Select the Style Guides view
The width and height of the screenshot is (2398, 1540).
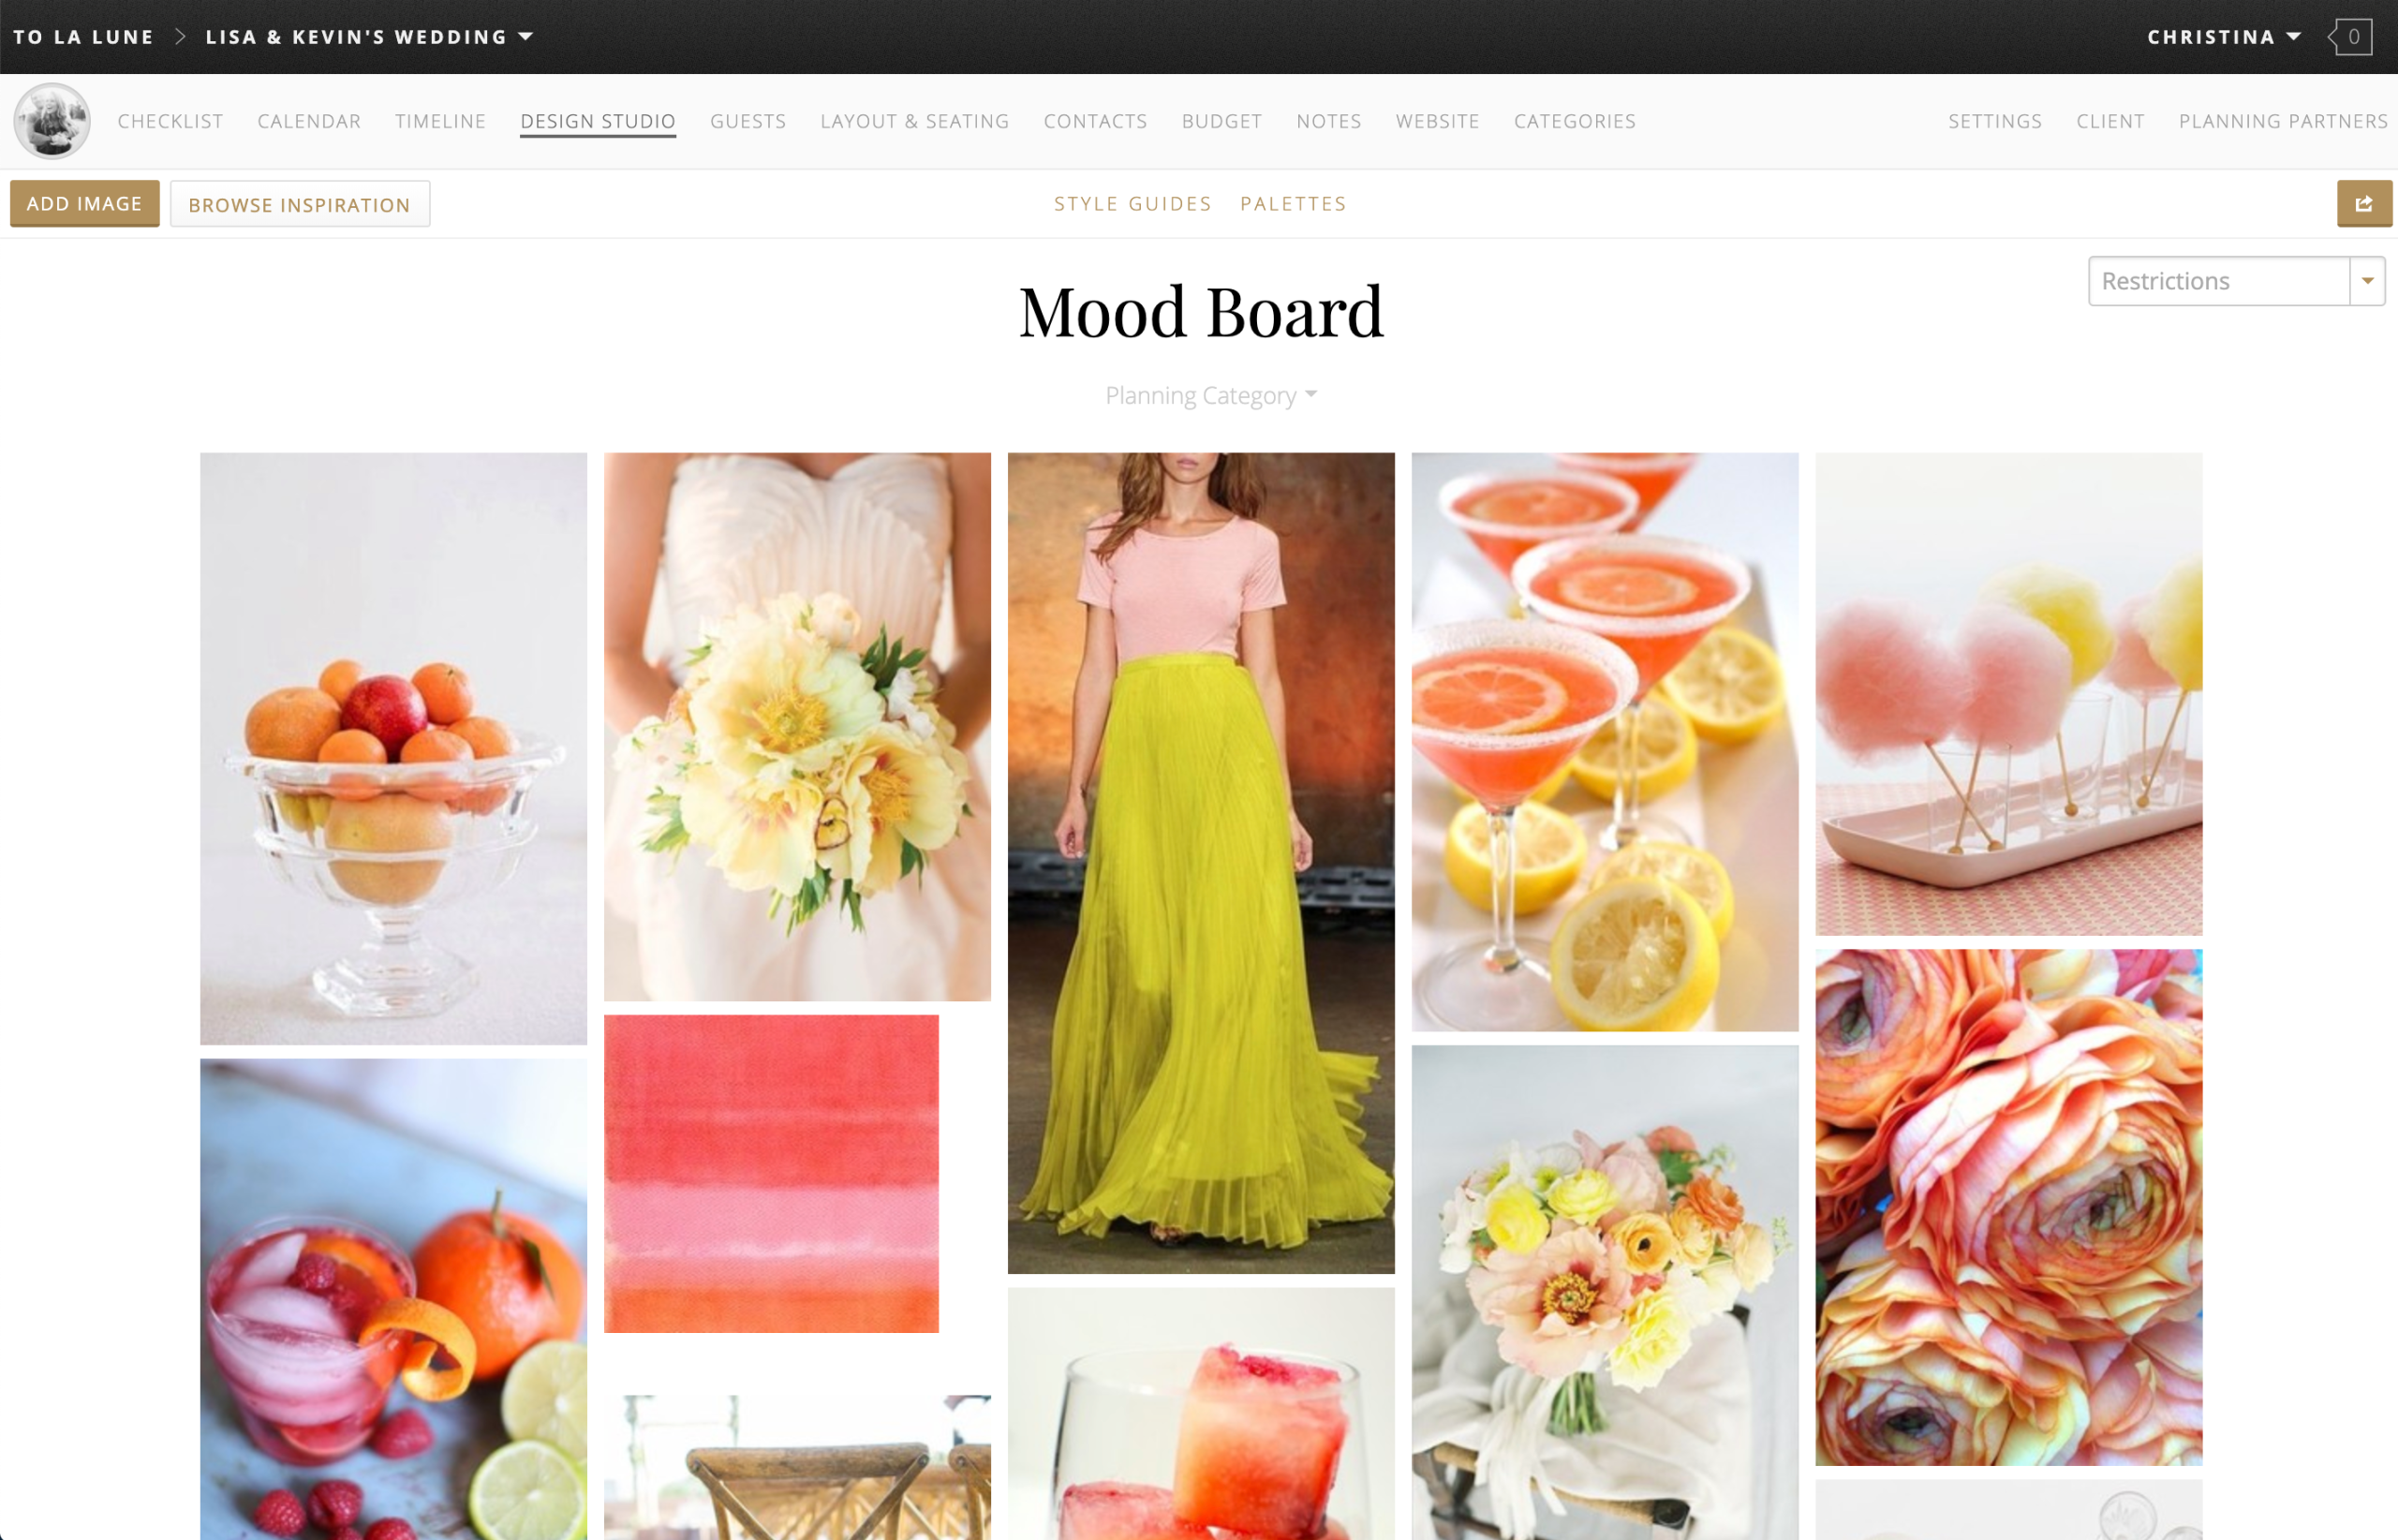(x=1132, y=203)
